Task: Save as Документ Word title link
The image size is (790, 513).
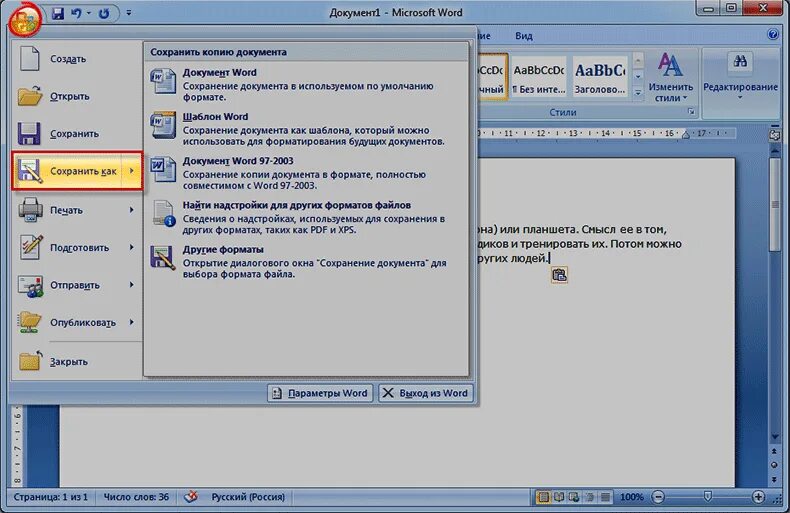Action: click(219, 73)
